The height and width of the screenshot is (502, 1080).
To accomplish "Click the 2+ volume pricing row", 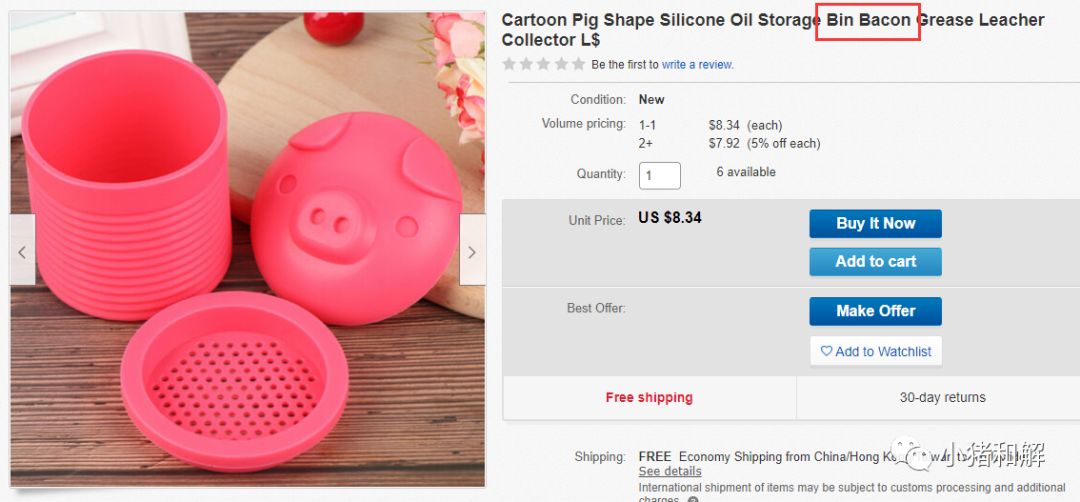I will (x=729, y=144).
